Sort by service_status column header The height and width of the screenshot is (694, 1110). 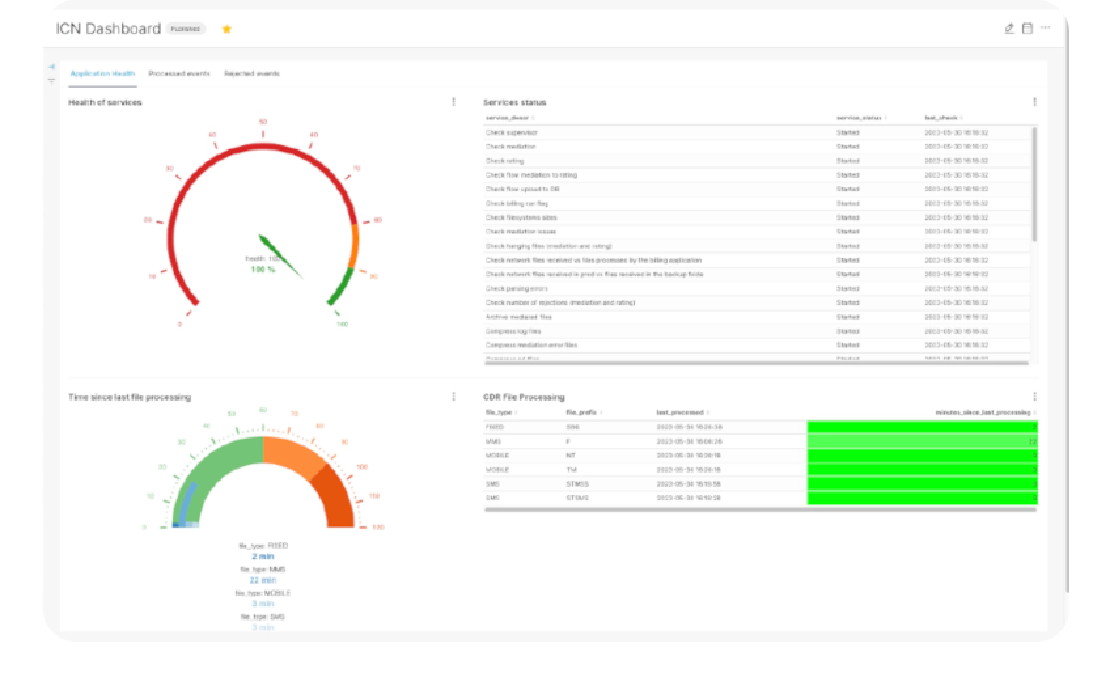(858, 117)
